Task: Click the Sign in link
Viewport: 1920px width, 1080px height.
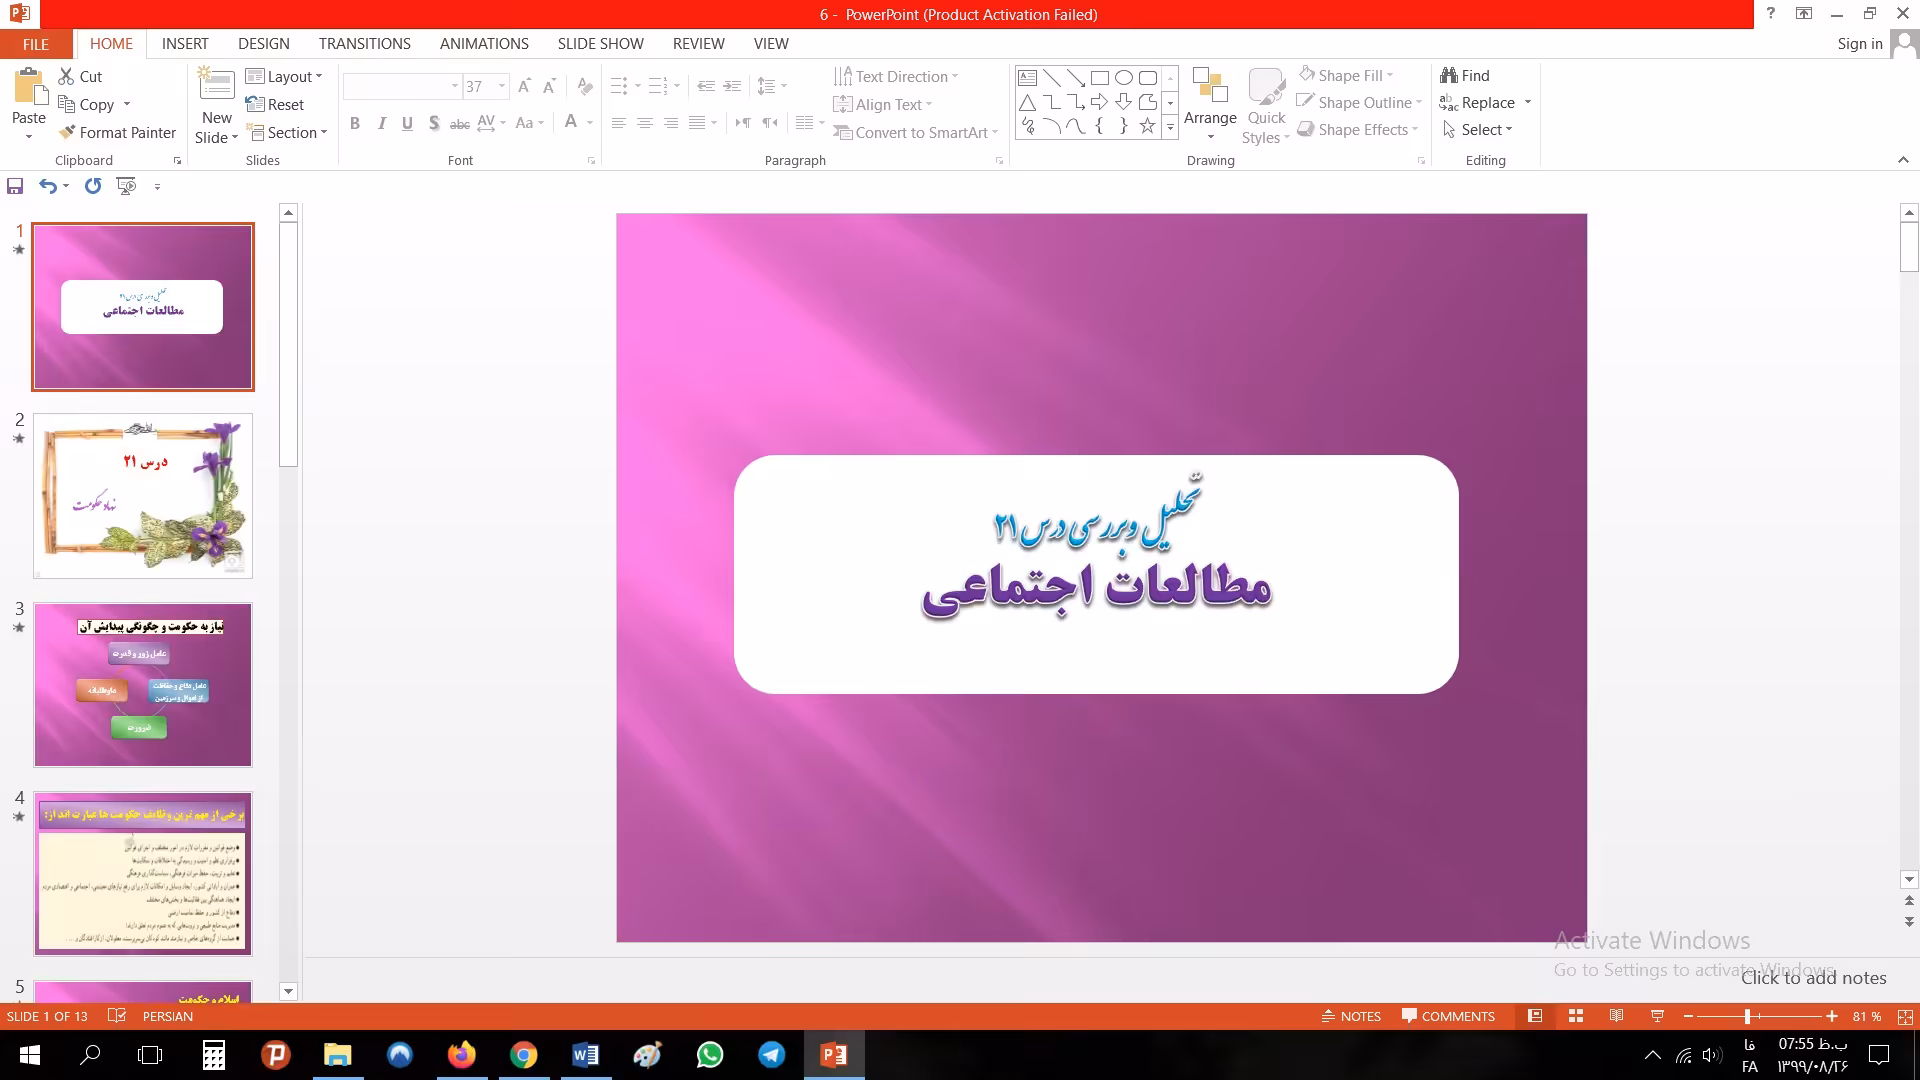Action: [x=1860, y=44]
